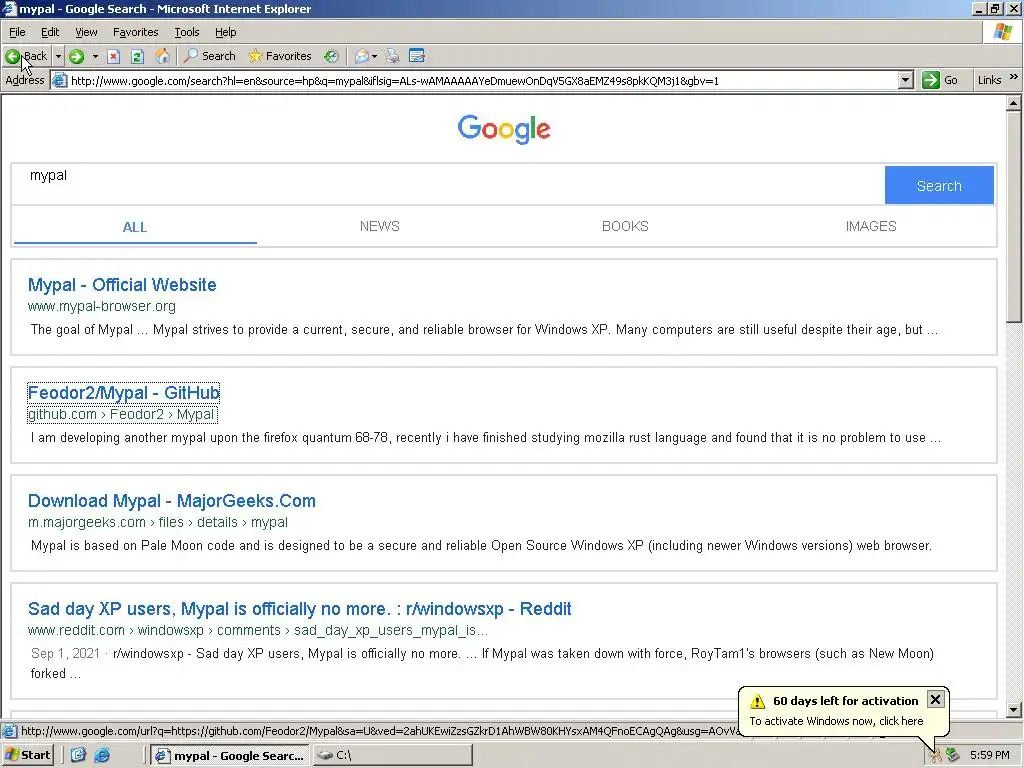Screen dimensions: 1024x768
Task: Open the Forward history dropdown arrow
Action: tap(95, 56)
